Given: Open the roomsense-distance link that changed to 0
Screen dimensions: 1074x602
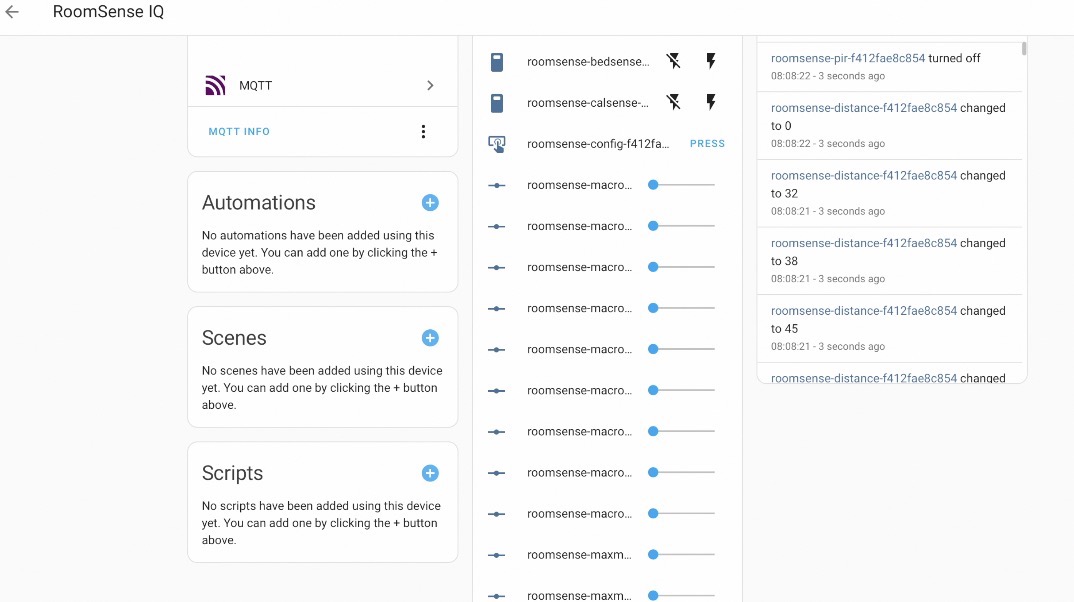Looking at the screenshot, I should point(864,108).
